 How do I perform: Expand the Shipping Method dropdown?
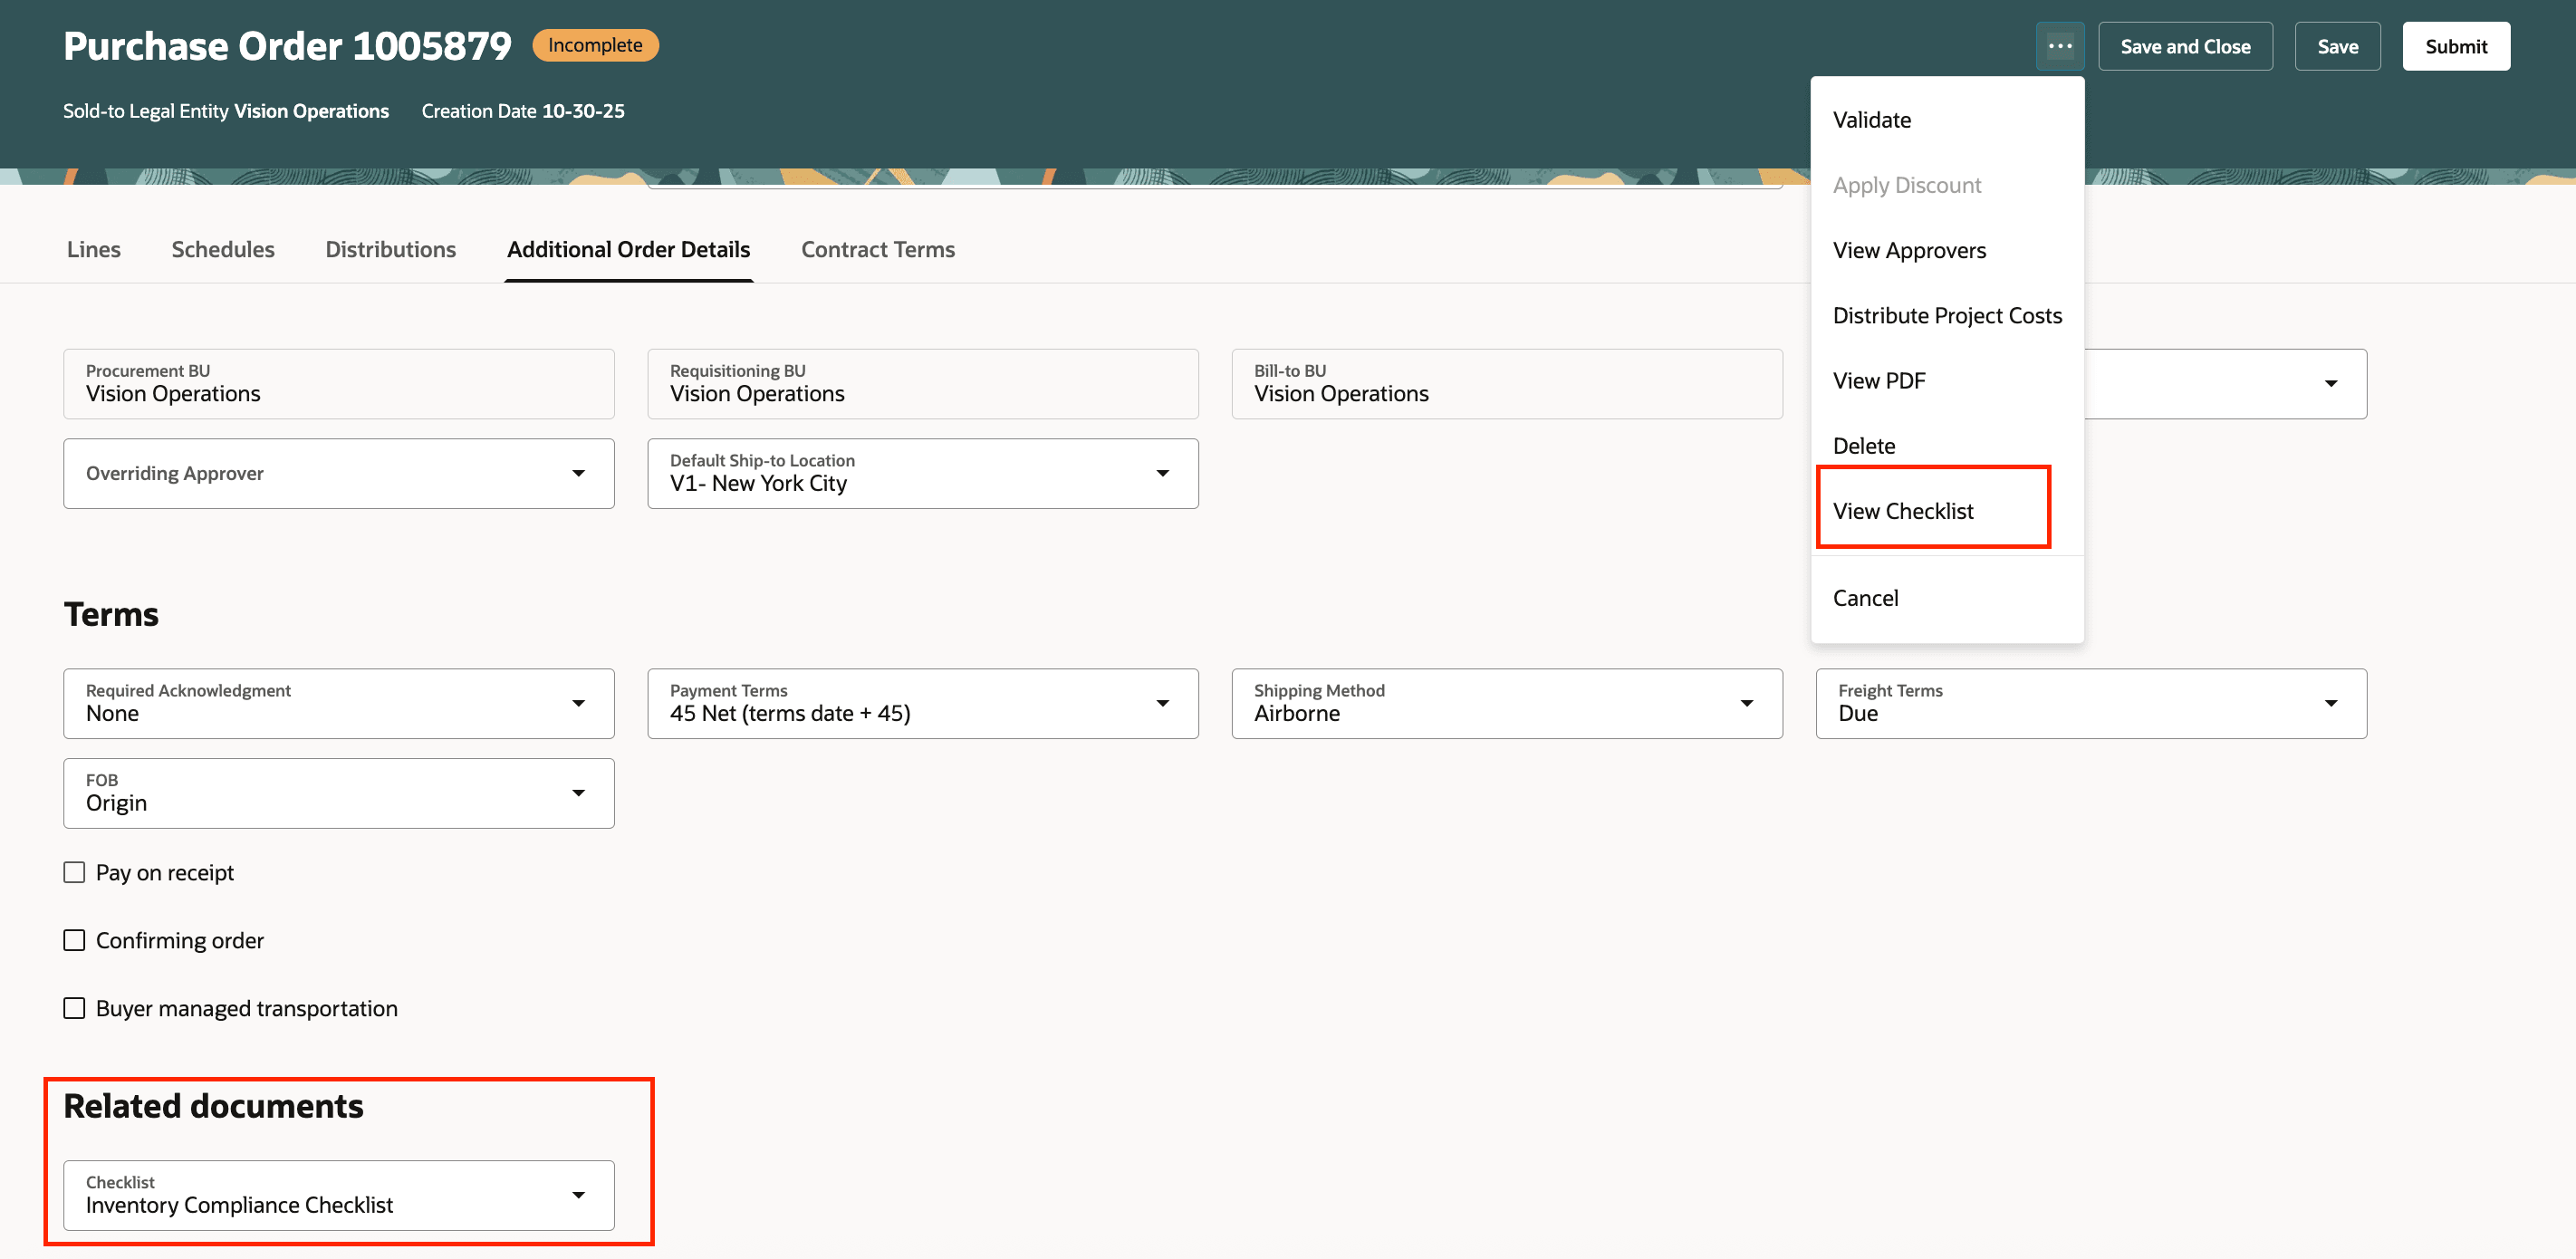tap(1747, 703)
